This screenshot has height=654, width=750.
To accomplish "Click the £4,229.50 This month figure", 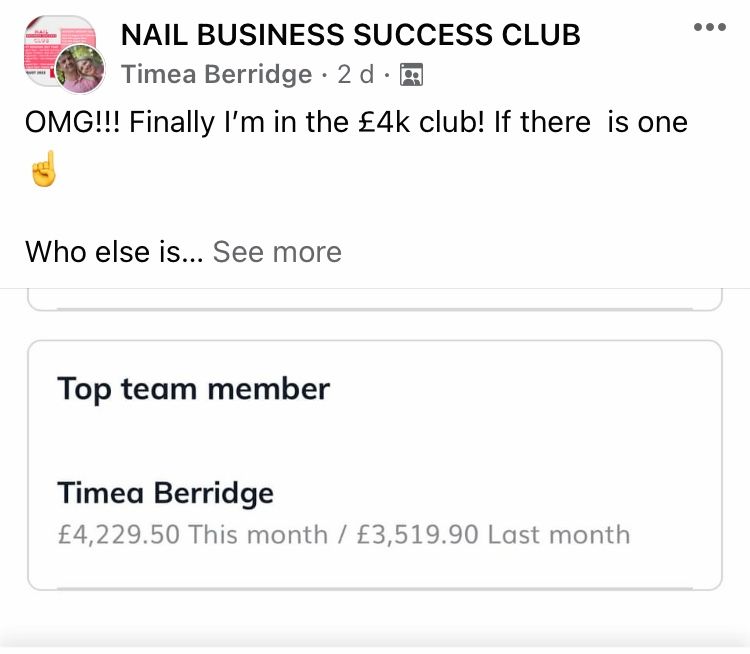I will tap(190, 534).
